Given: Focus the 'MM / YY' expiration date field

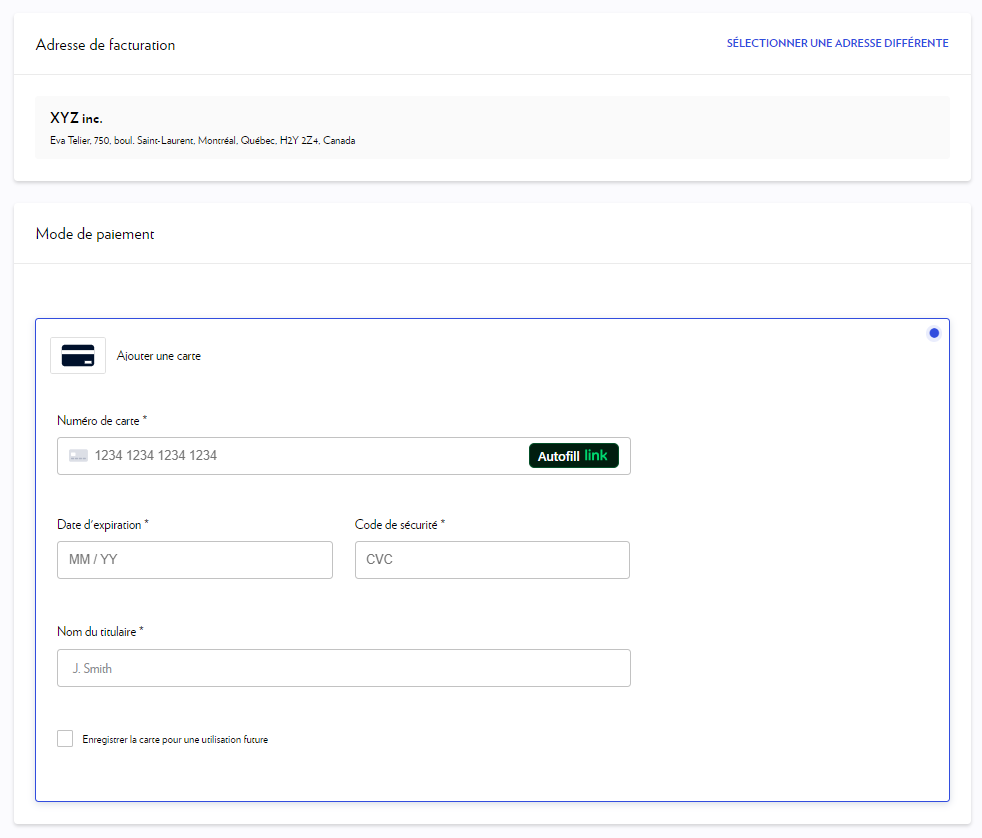Looking at the screenshot, I should 194,560.
